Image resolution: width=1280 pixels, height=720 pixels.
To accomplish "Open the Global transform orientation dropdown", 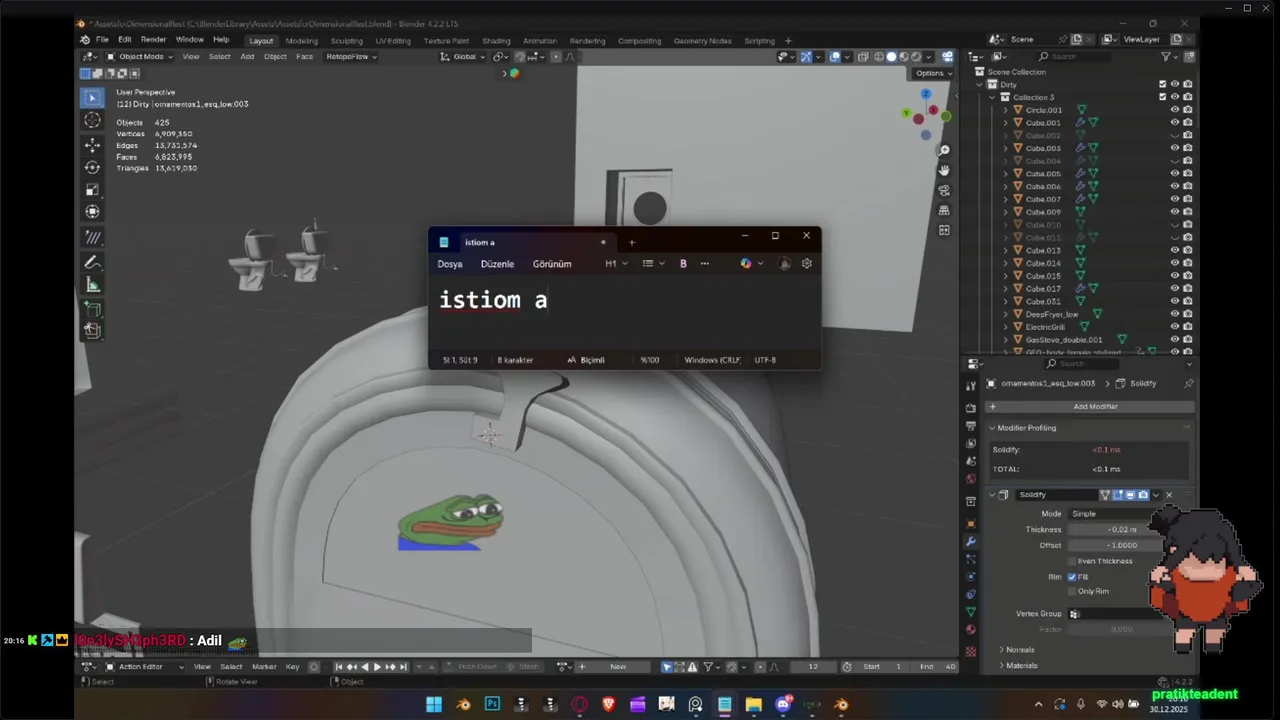I will (464, 57).
